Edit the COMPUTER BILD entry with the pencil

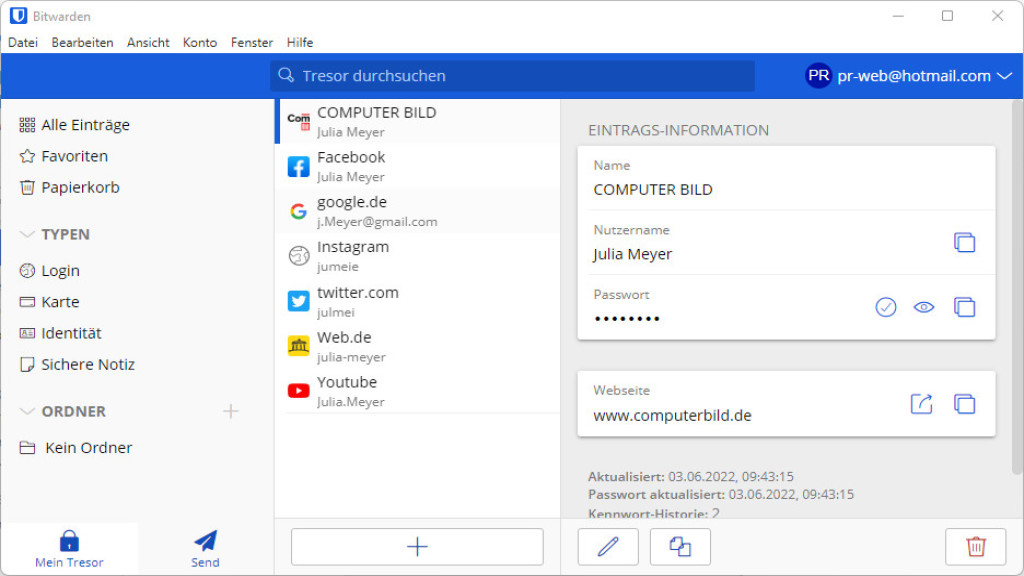coord(607,546)
